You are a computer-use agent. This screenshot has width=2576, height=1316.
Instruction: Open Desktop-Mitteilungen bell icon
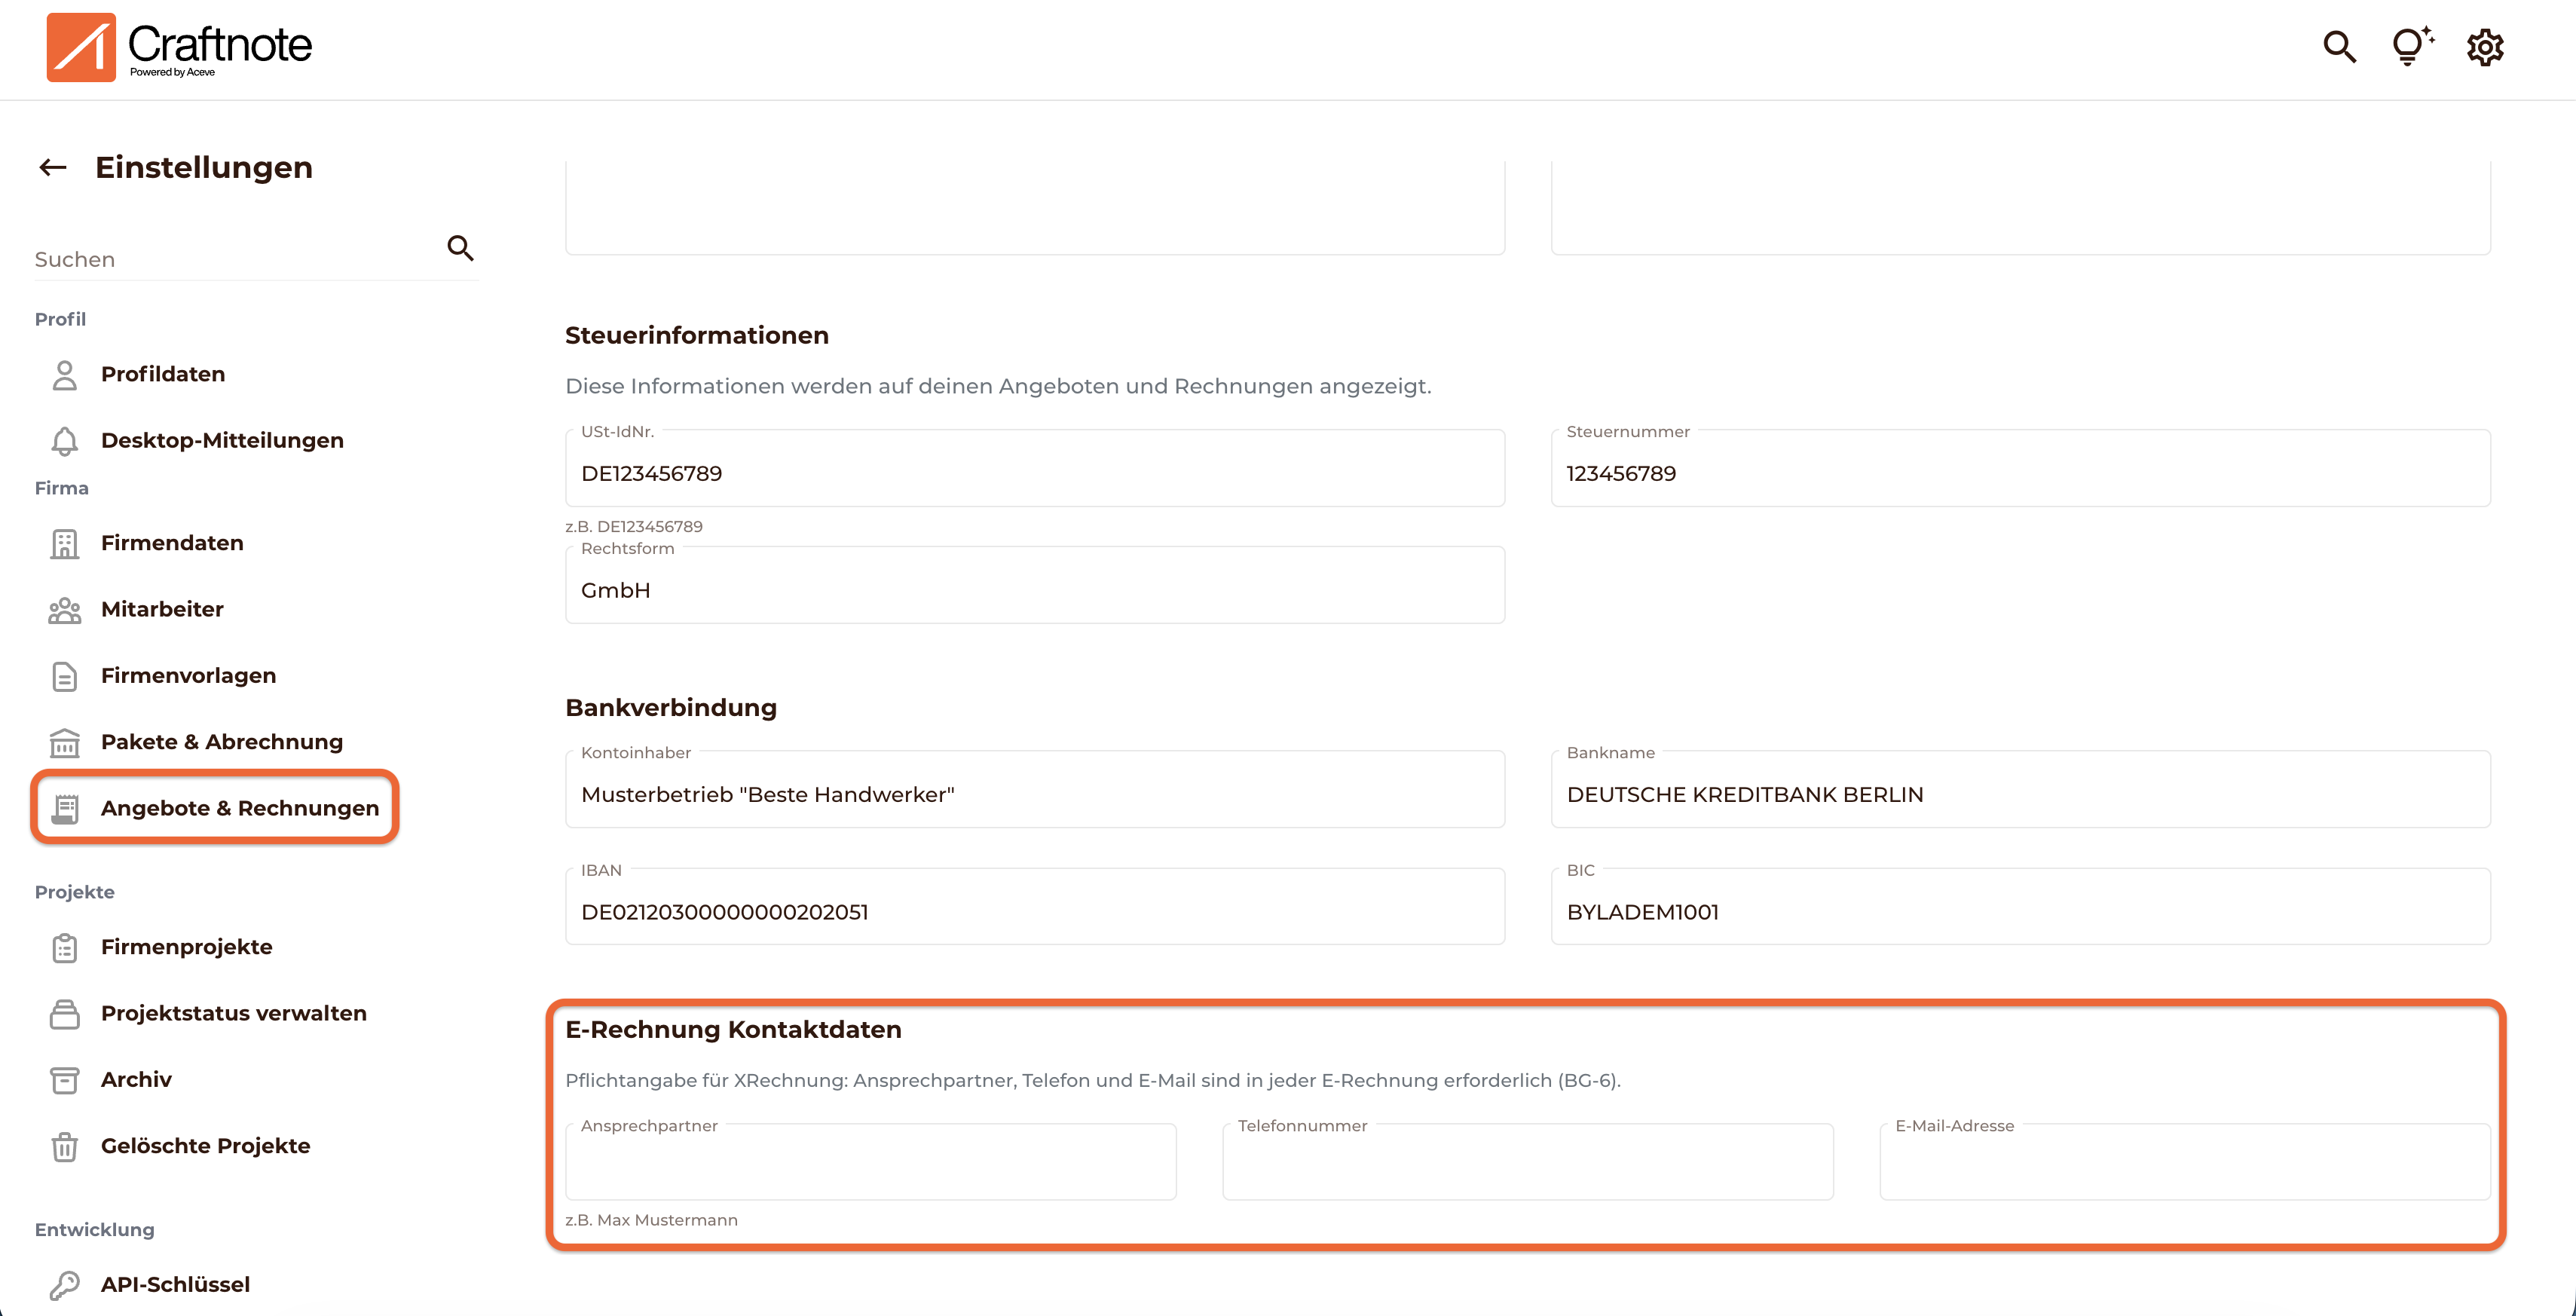(65, 441)
